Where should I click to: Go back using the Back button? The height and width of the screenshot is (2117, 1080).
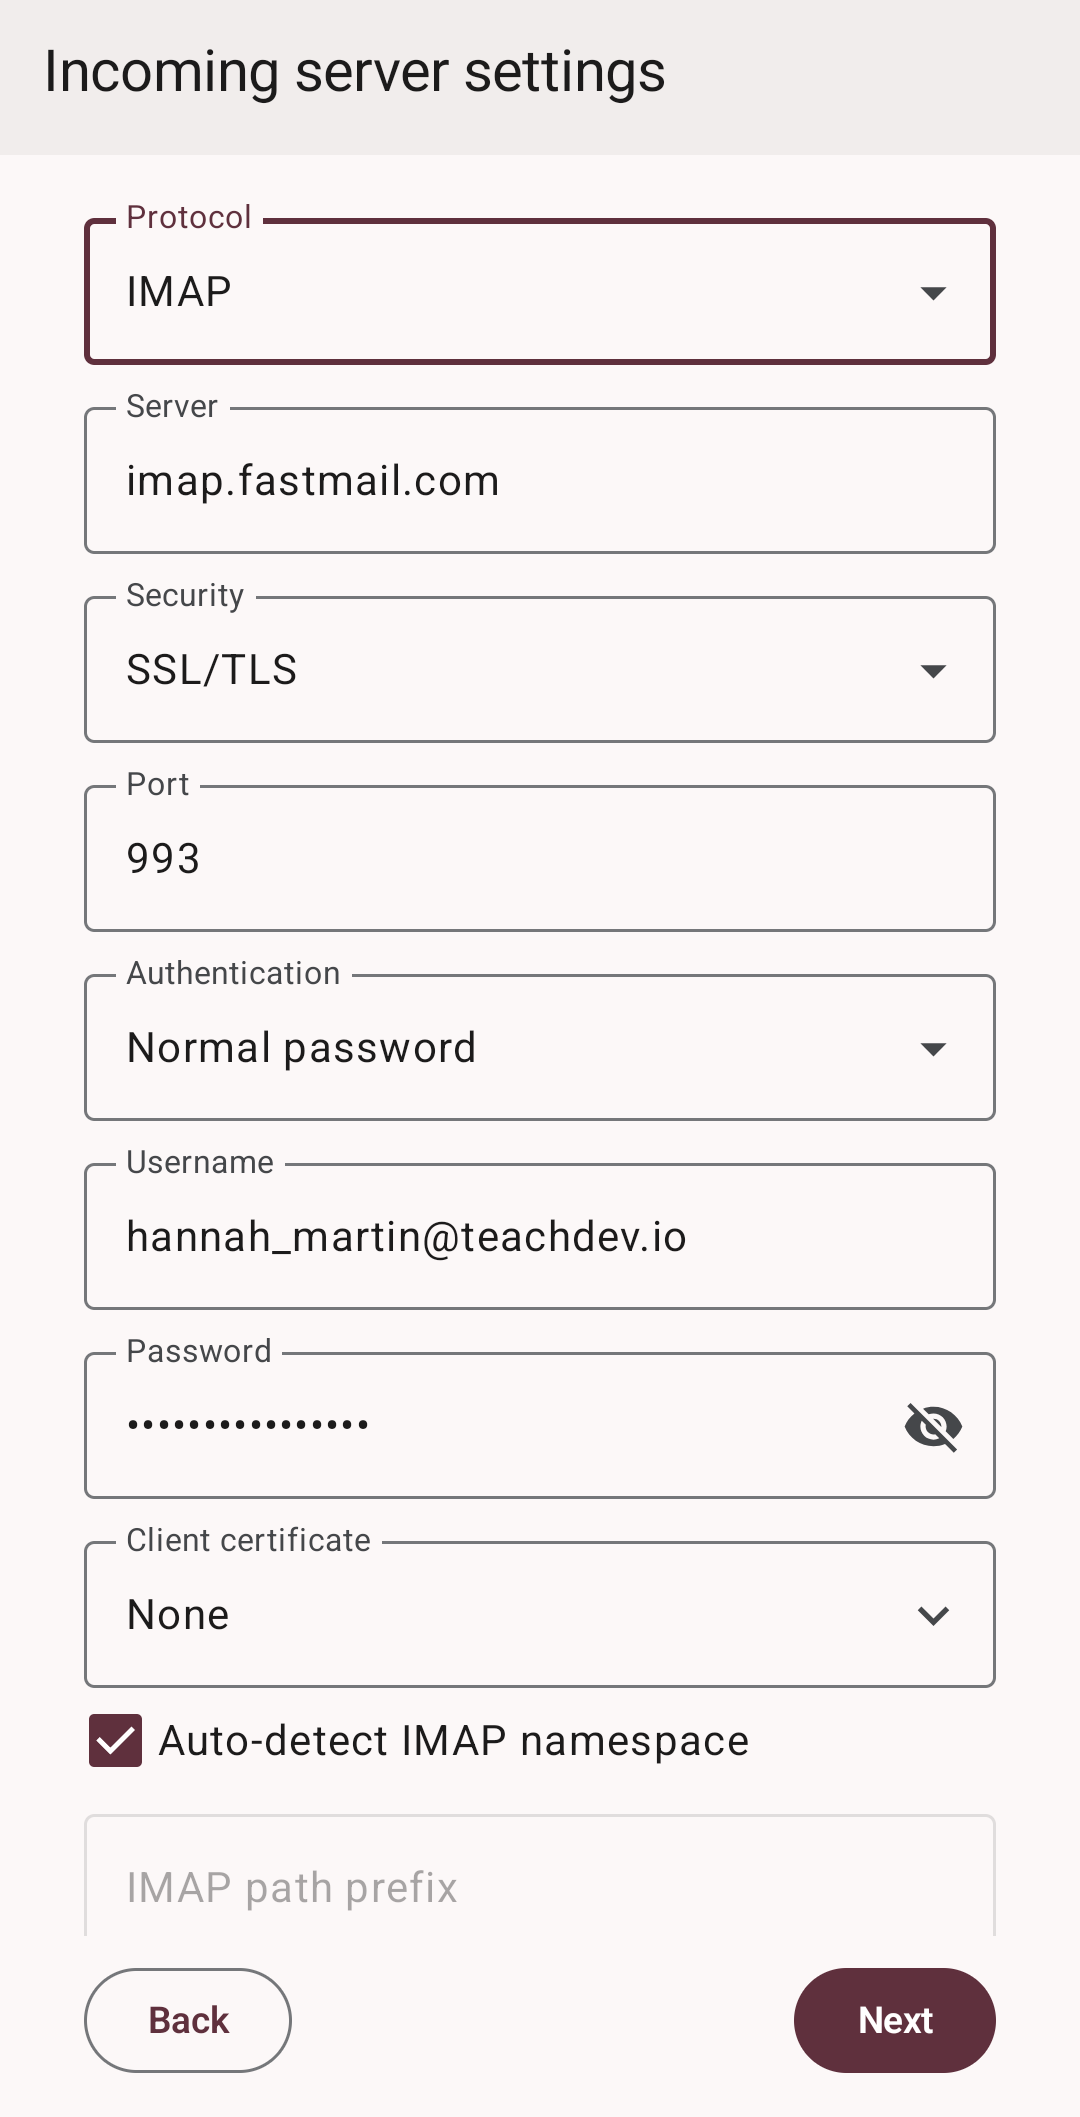(187, 2020)
